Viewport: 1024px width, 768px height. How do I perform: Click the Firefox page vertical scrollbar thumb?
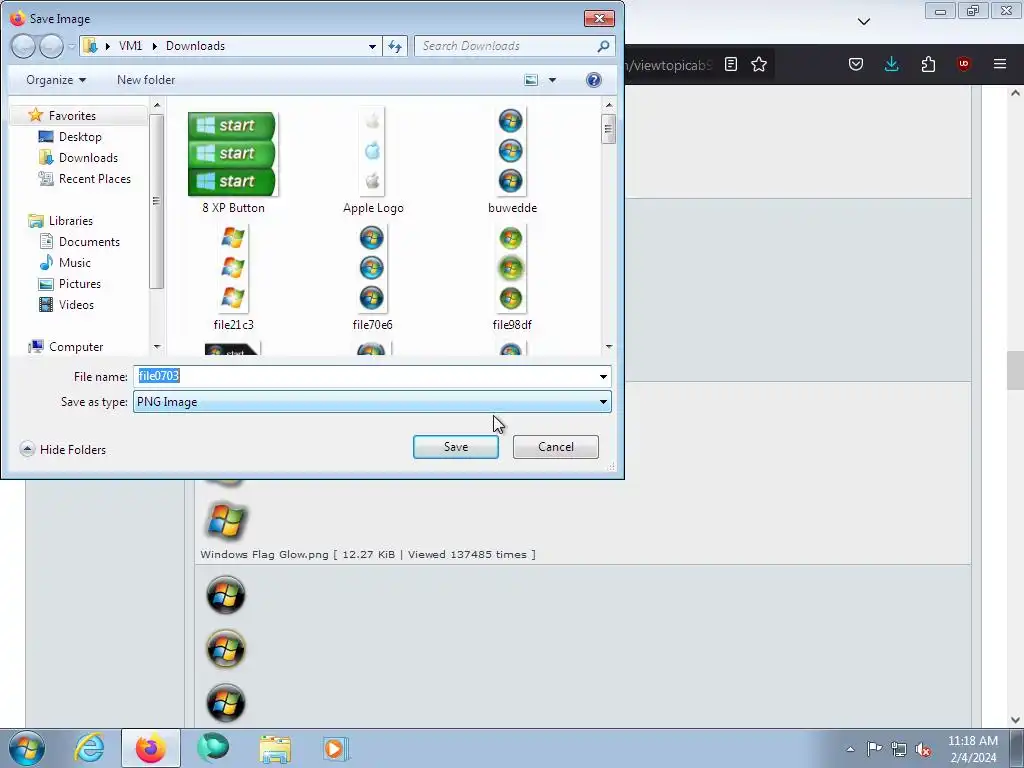point(1015,370)
